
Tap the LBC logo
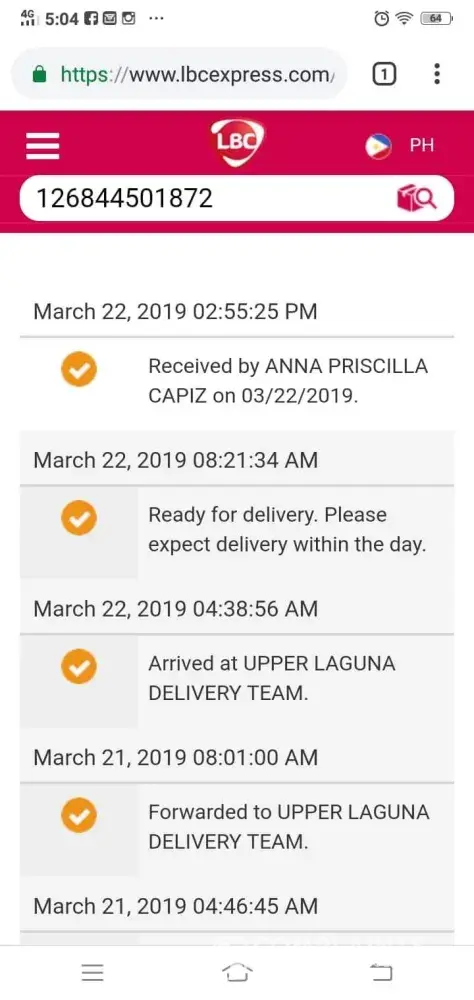coord(237,143)
